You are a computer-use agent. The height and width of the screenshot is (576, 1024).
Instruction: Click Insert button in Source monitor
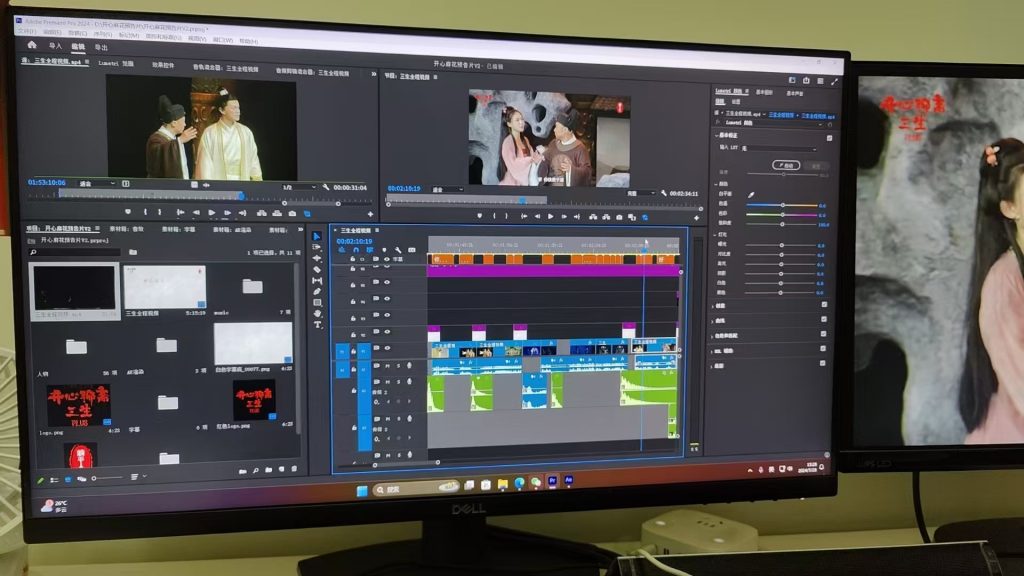(x=261, y=213)
